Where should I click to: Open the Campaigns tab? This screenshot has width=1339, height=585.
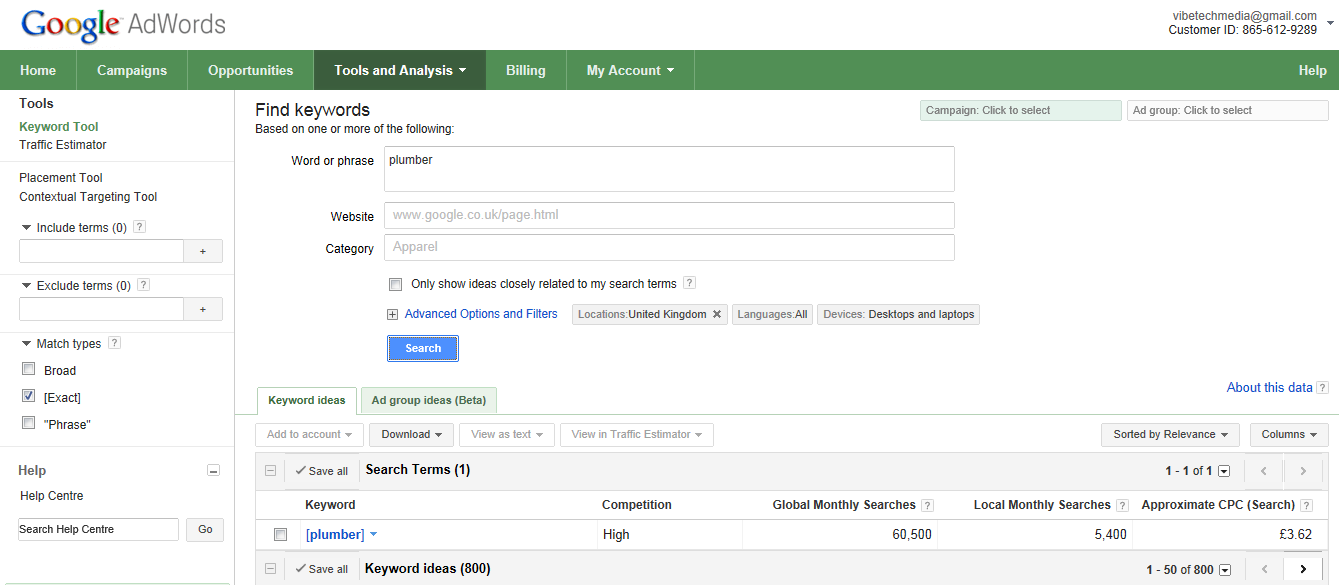pos(132,70)
